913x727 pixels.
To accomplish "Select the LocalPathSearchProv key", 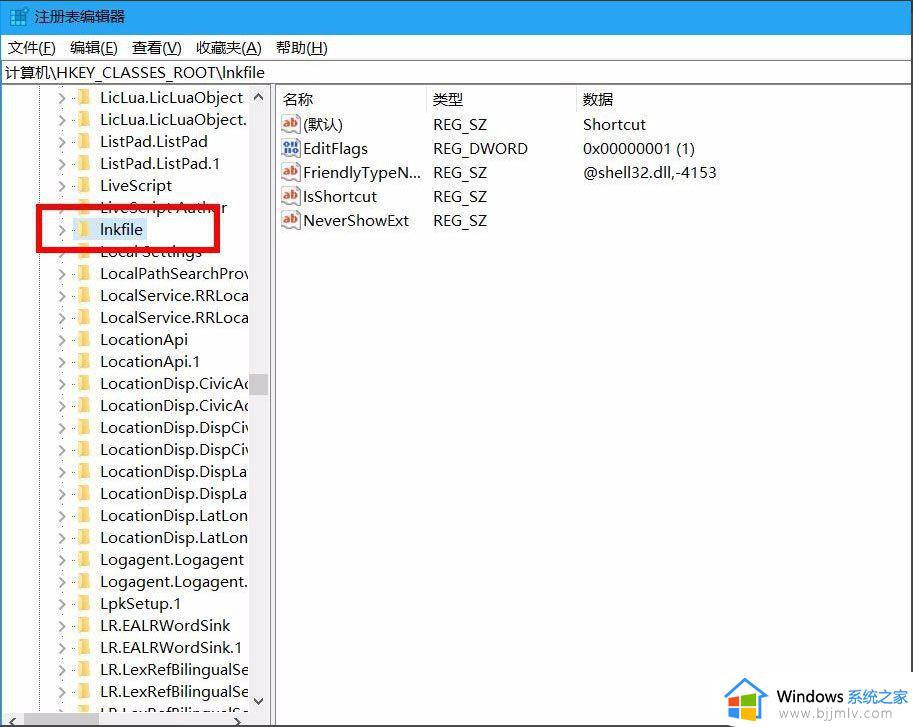I will point(174,274).
